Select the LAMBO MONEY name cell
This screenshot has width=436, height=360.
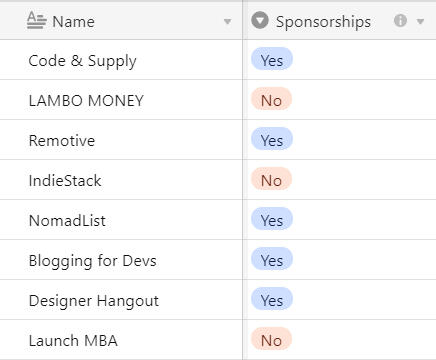pos(121,100)
